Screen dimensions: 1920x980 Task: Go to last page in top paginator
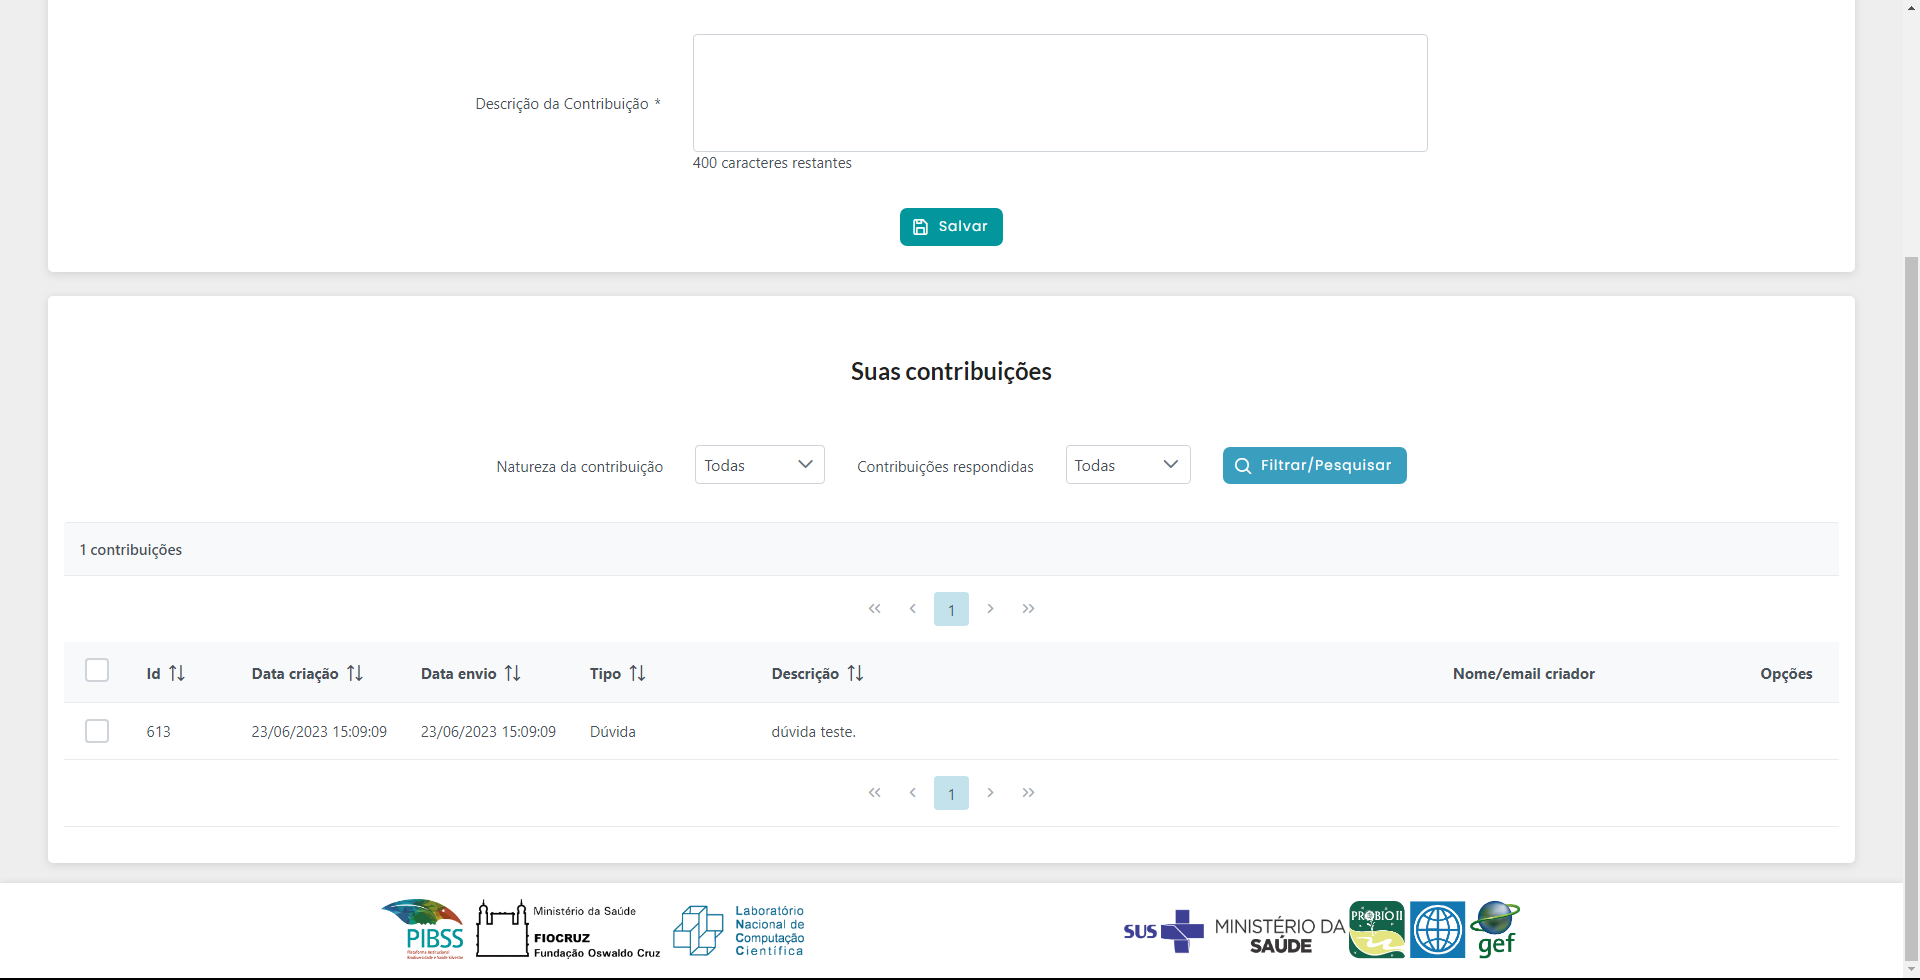coord(1028,609)
